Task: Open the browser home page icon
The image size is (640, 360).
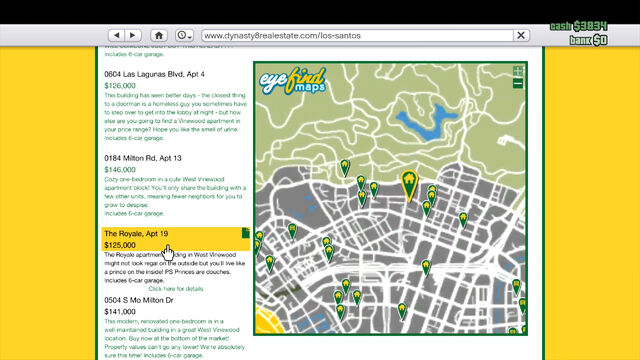Action: 159,36
